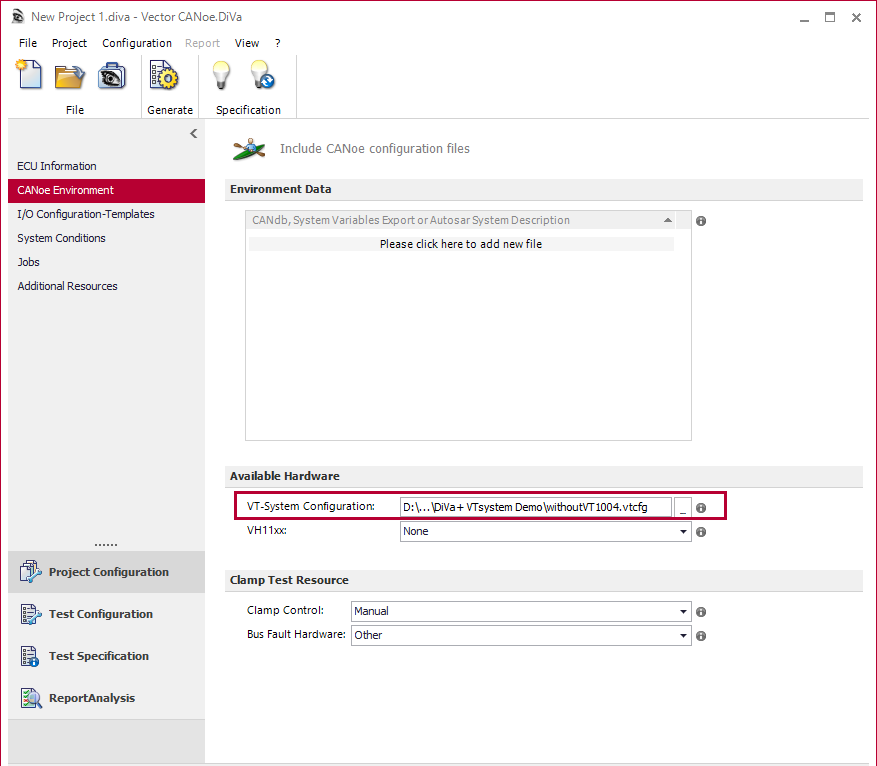Click the 'Environment Data' section heading
Viewport: 877px width, 766px height.
pos(281,190)
